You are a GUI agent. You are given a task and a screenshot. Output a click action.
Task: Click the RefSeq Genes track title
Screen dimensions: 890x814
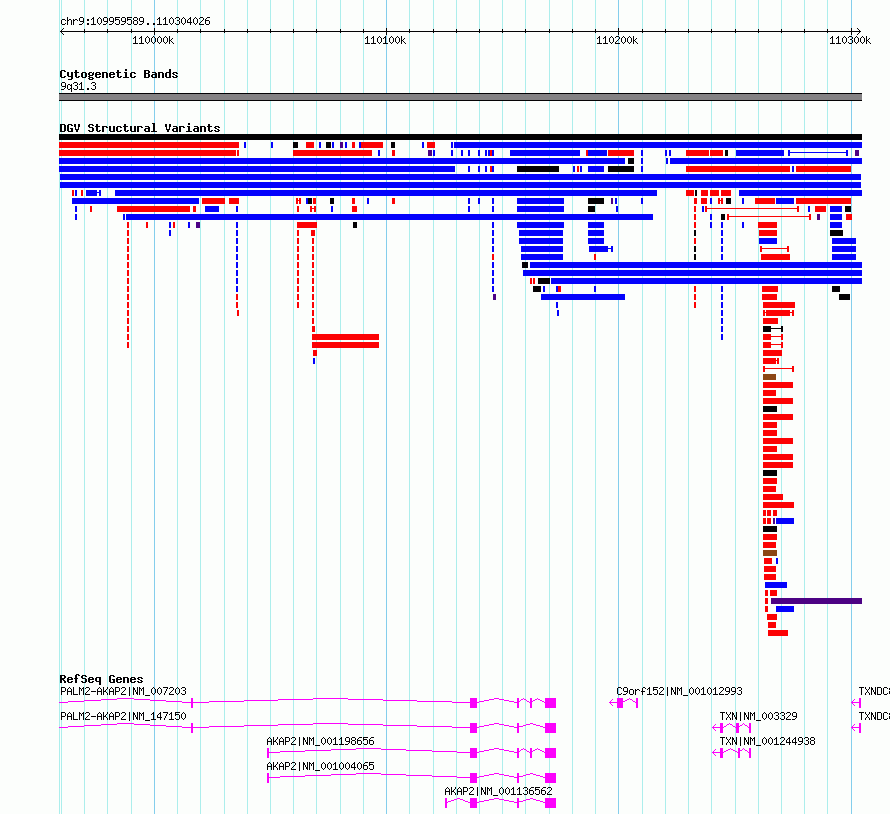[101, 679]
